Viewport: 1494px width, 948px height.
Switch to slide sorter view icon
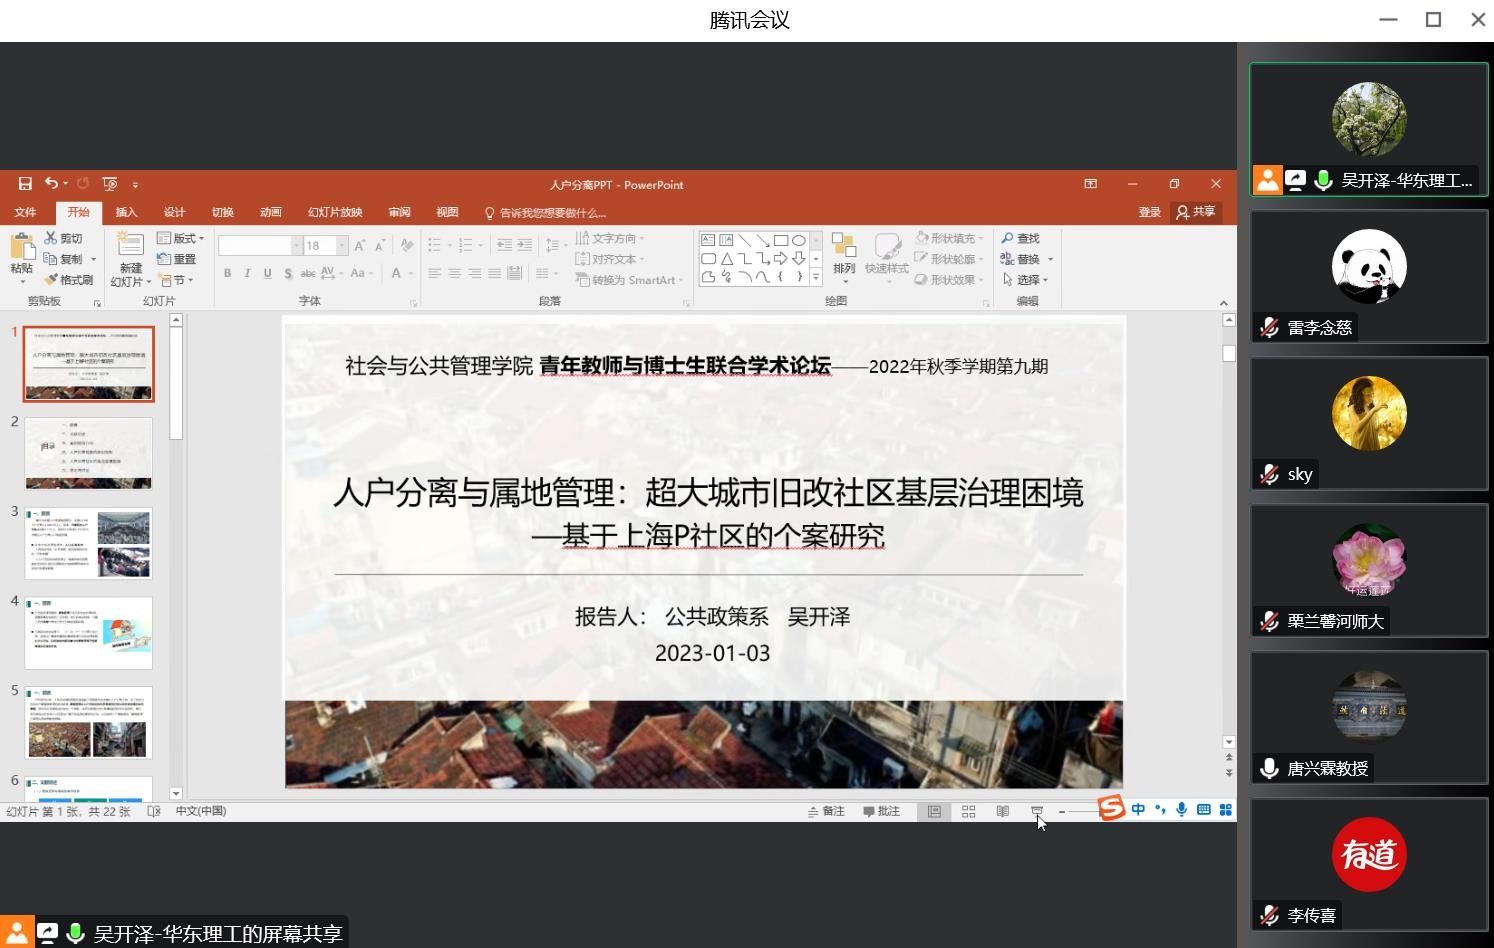[x=968, y=811]
